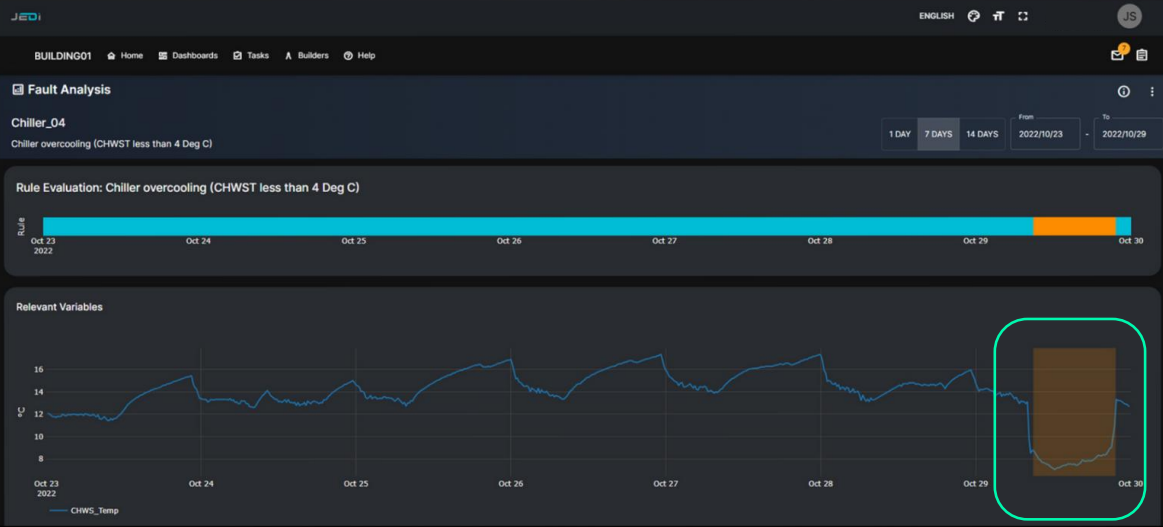The image size is (1163, 527).
Task: Open the To date field 2022/10/29
Action: click(1128, 134)
